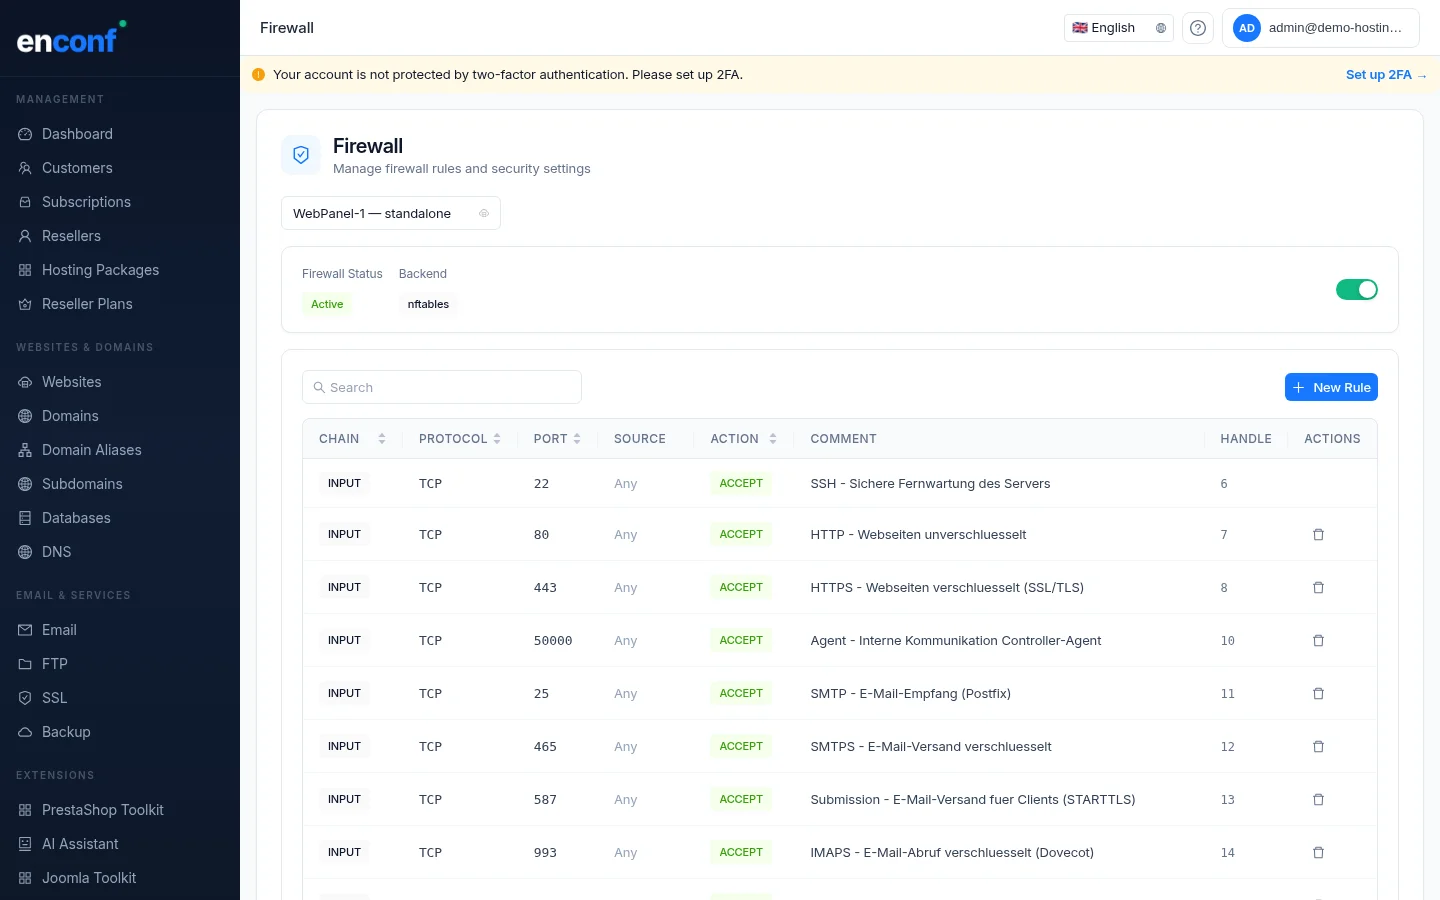The image size is (1440, 900).
Task: Click the Websites sidebar icon
Action: (x=25, y=382)
